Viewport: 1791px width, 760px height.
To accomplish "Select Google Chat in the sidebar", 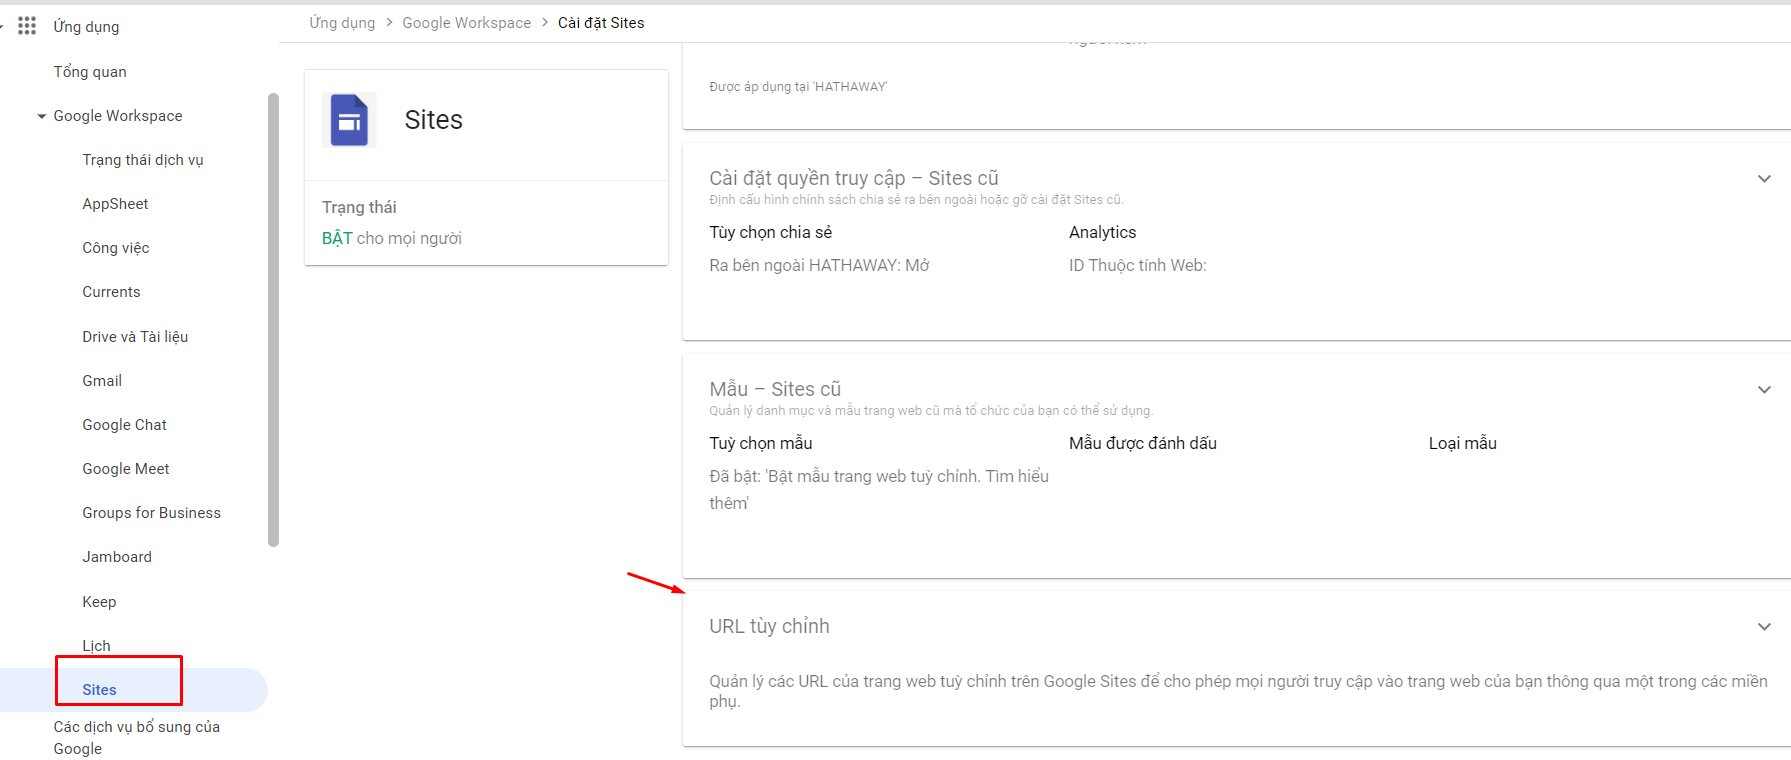I will coord(124,425).
